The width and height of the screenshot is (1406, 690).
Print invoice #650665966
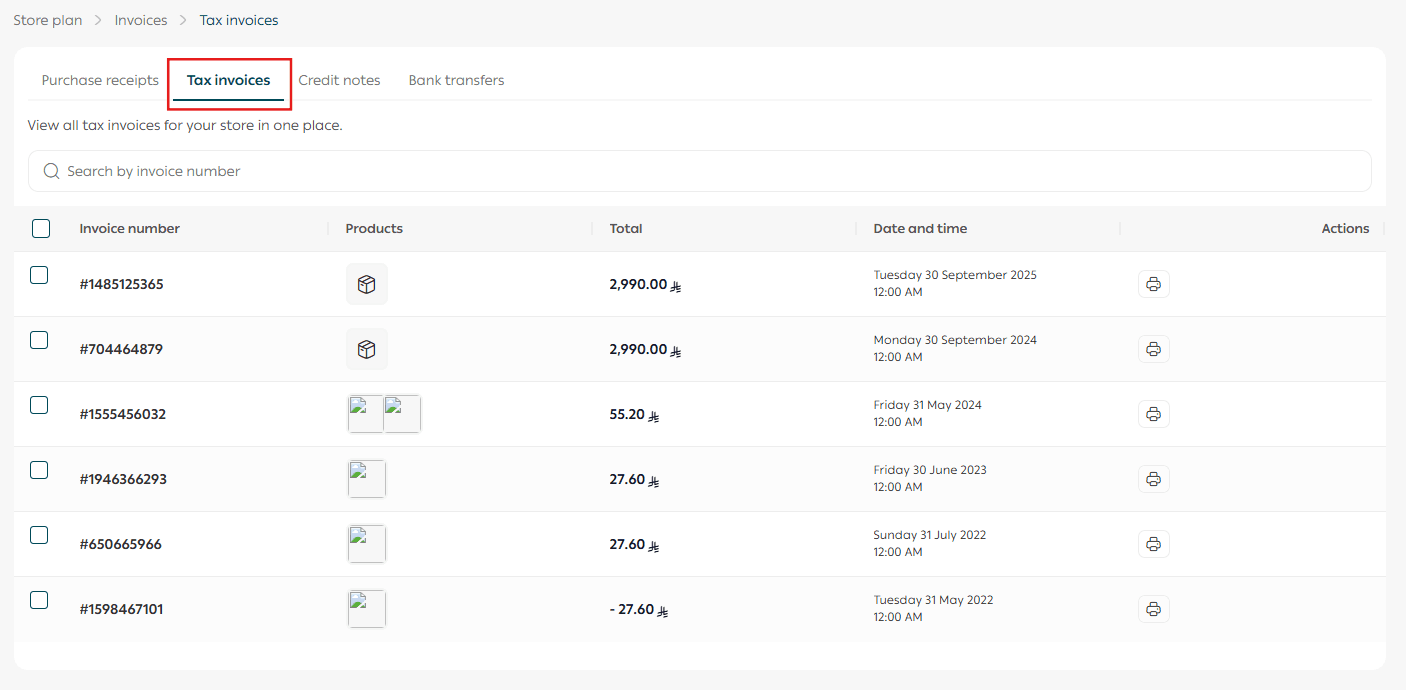(x=1153, y=544)
